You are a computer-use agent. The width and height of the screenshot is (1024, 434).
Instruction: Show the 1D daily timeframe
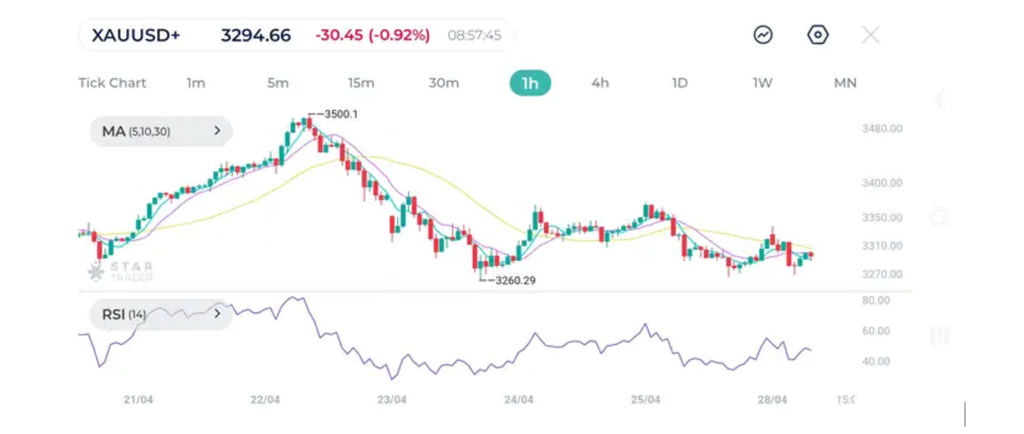(680, 83)
